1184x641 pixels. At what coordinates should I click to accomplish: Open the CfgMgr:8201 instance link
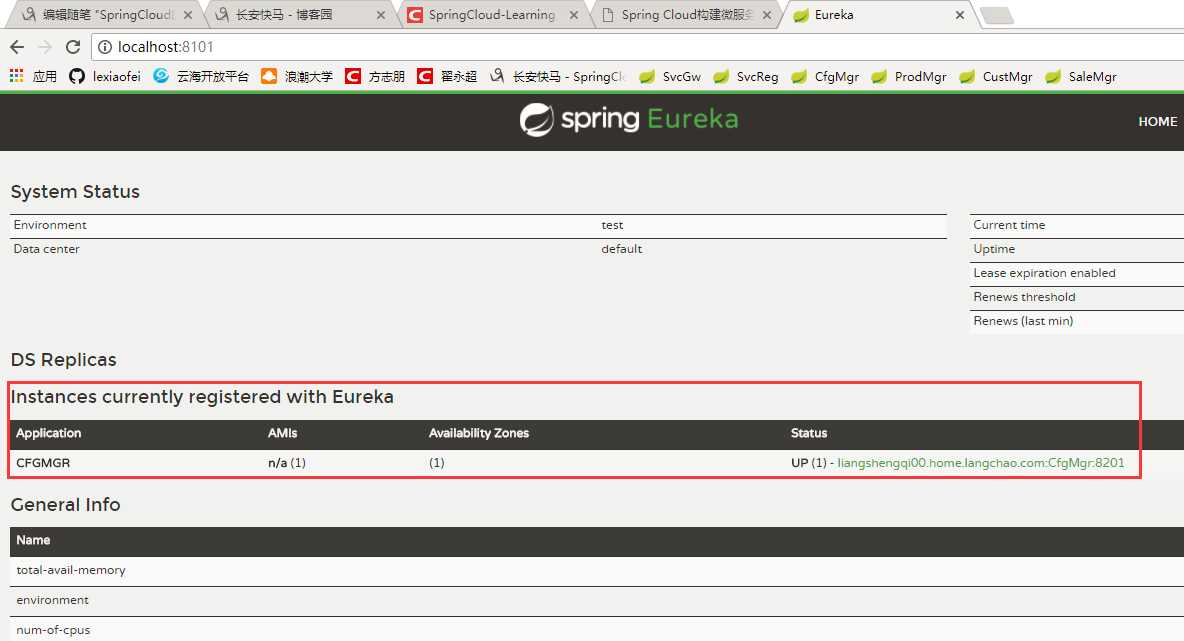coord(980,463)
